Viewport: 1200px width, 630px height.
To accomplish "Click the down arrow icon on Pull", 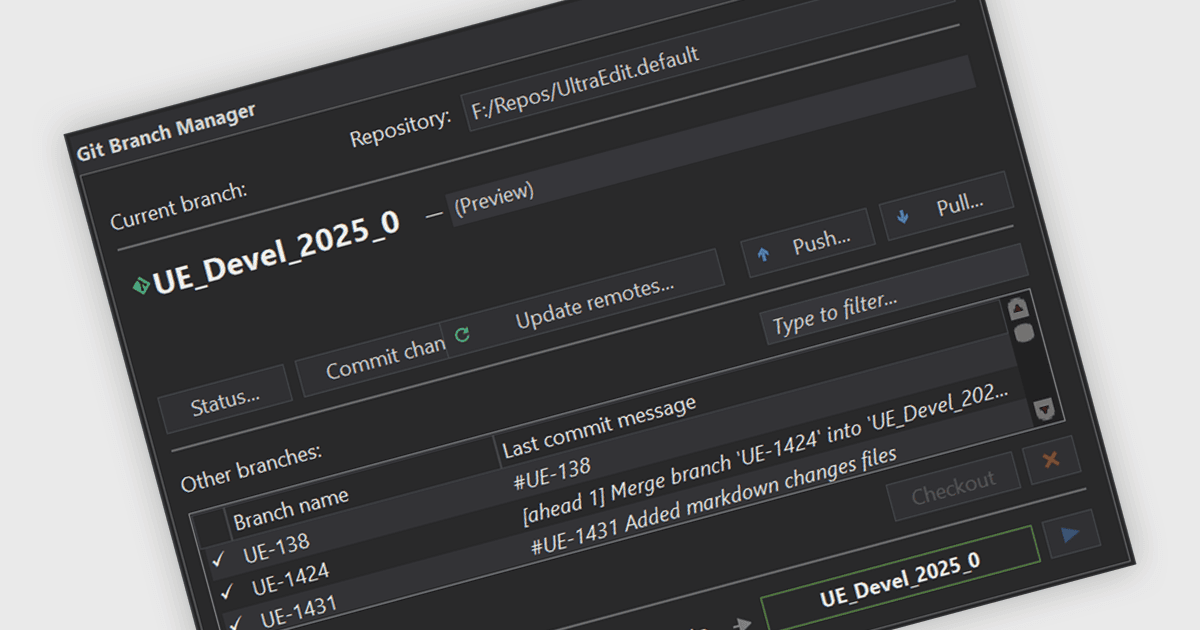I will (x=903, y=217).
